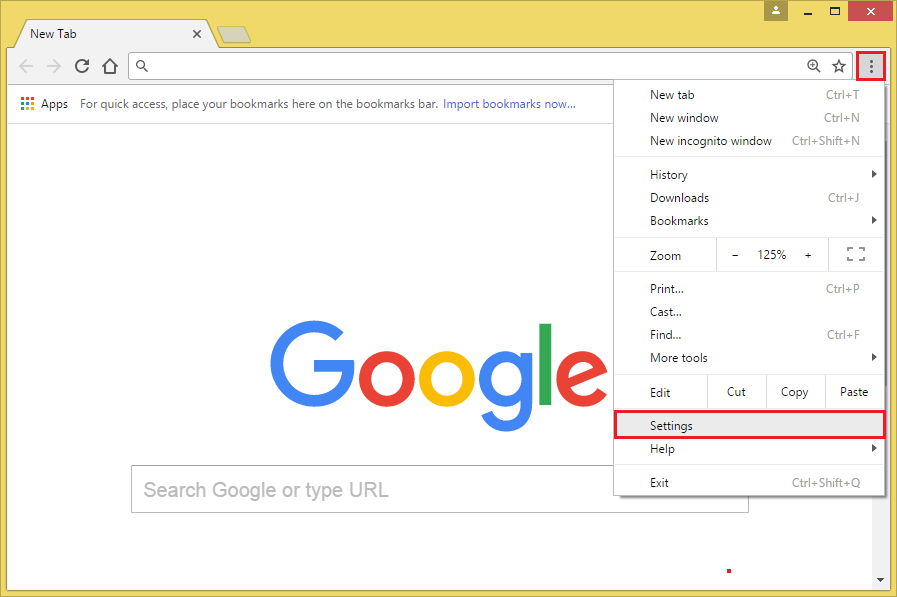897x597 pixels.
Task: Click the Import bookmarks now... link
Action: (x=509, y=104)
